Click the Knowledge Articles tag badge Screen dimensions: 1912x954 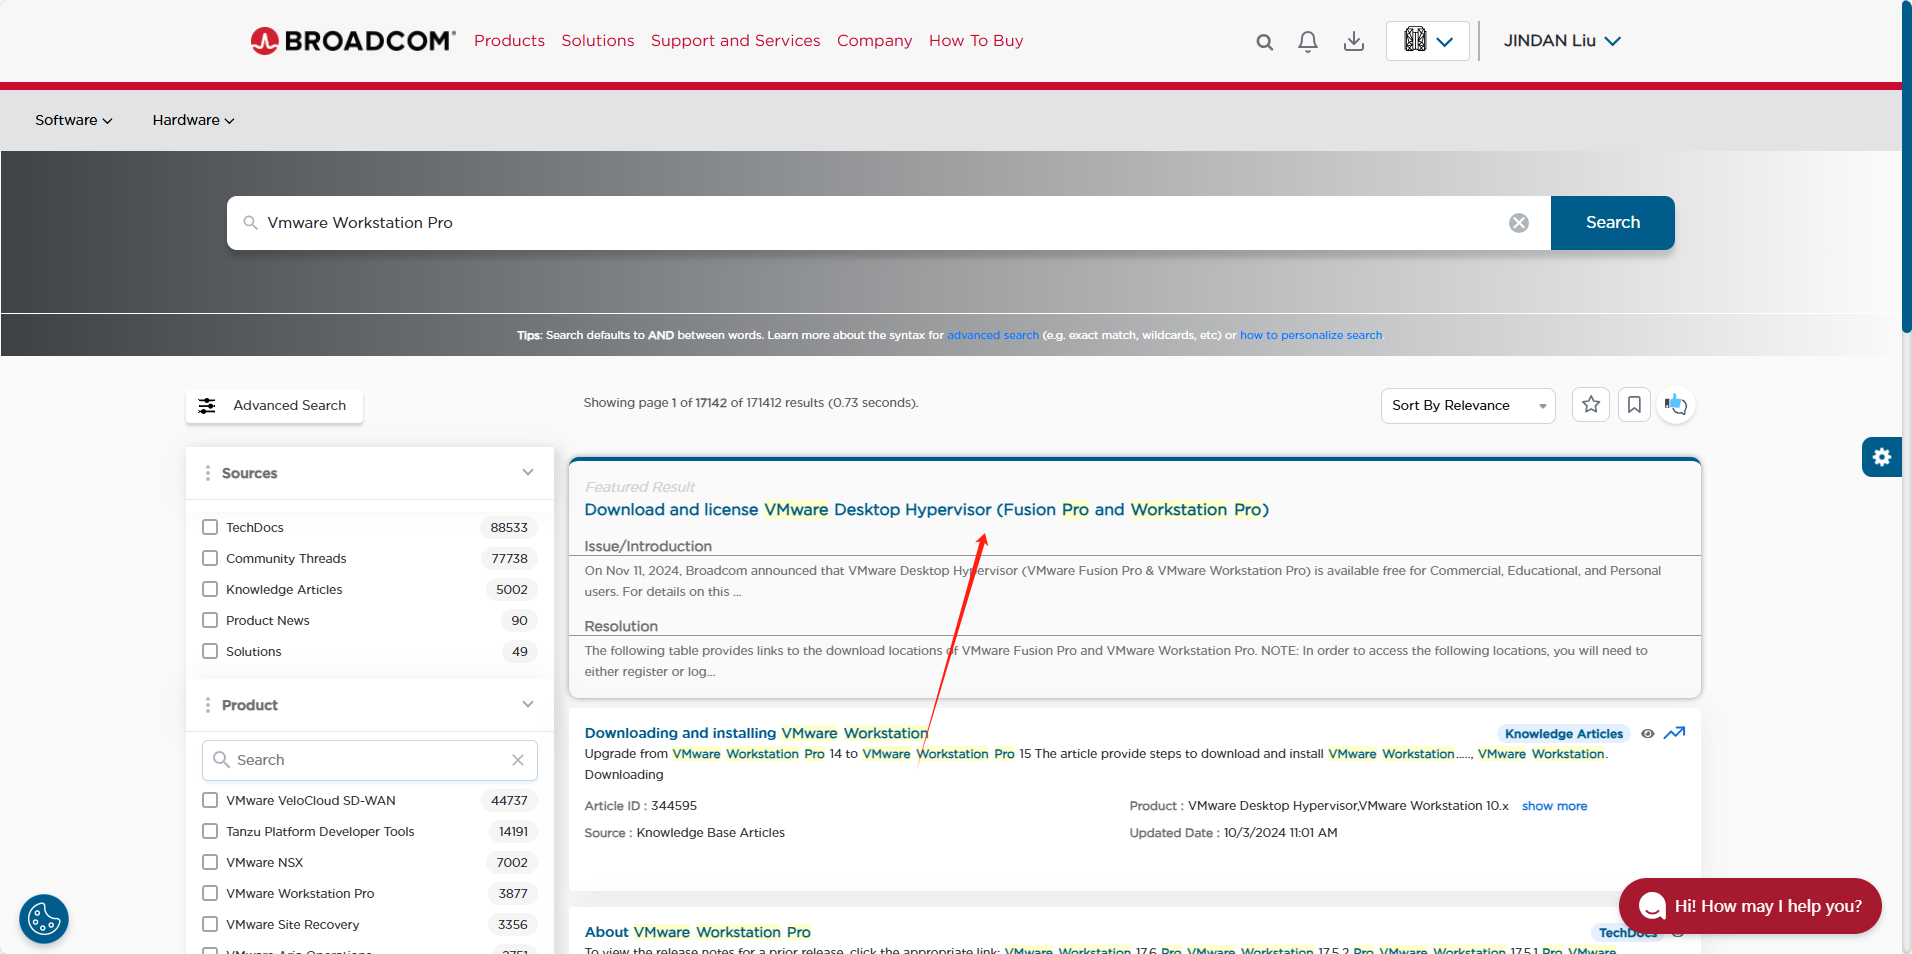[1564, 734]
